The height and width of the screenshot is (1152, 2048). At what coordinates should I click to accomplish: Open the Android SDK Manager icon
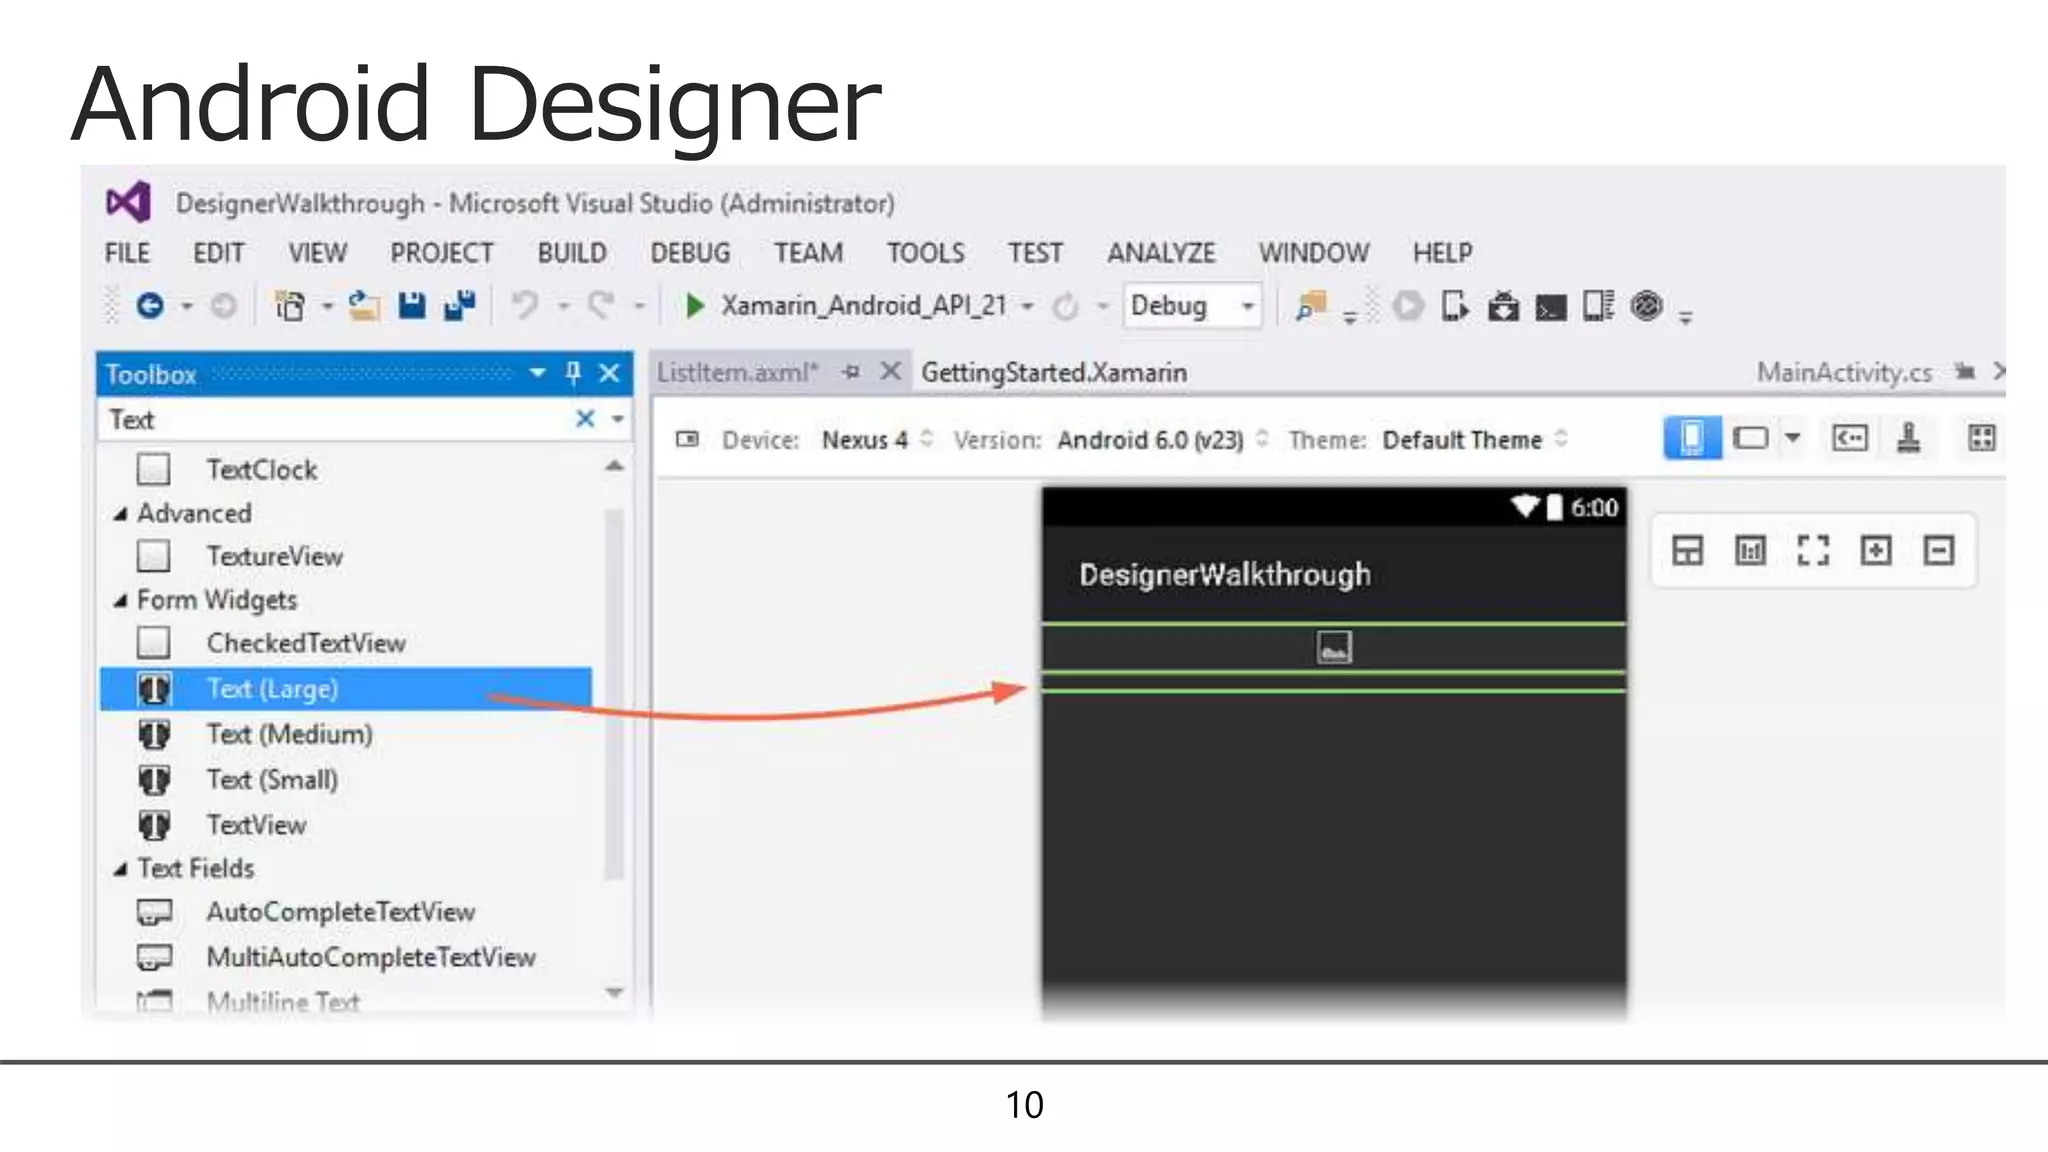point(1503,306)
